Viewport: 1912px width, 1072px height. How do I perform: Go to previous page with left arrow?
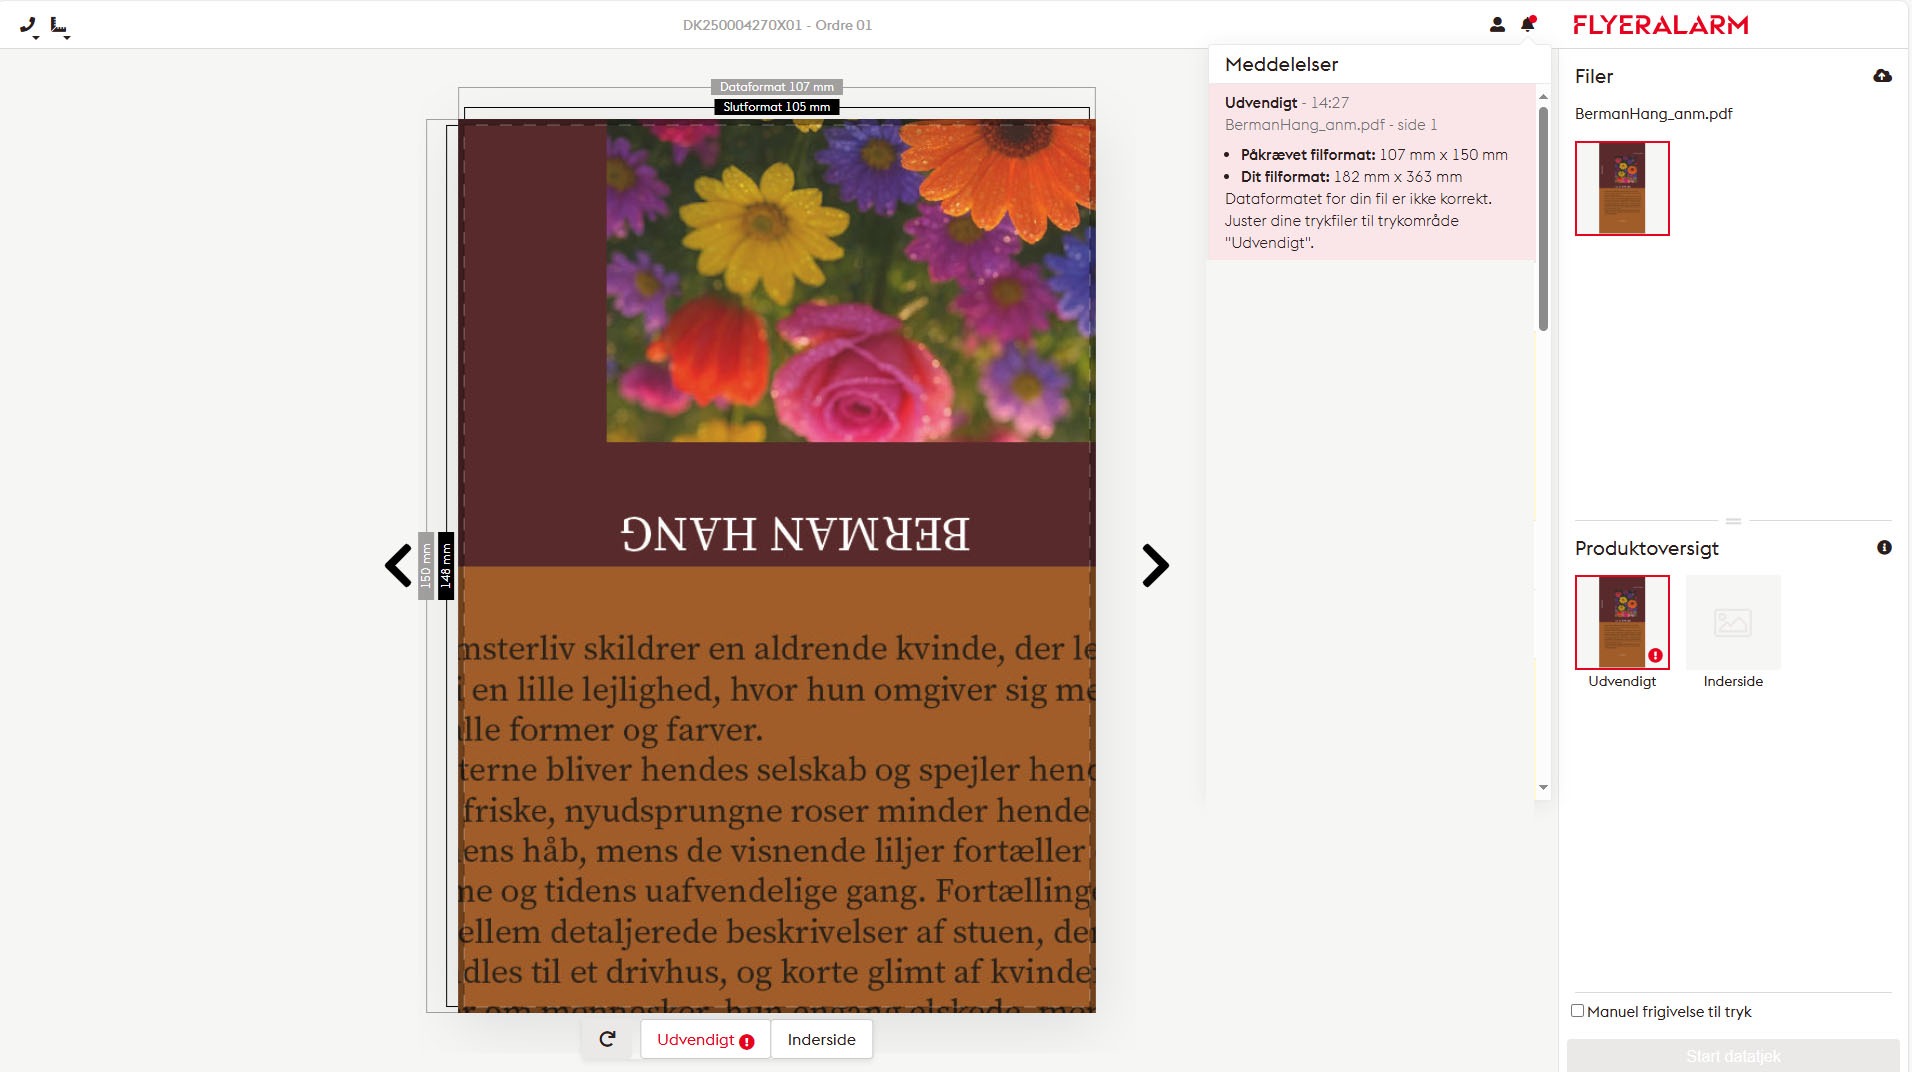398,565
